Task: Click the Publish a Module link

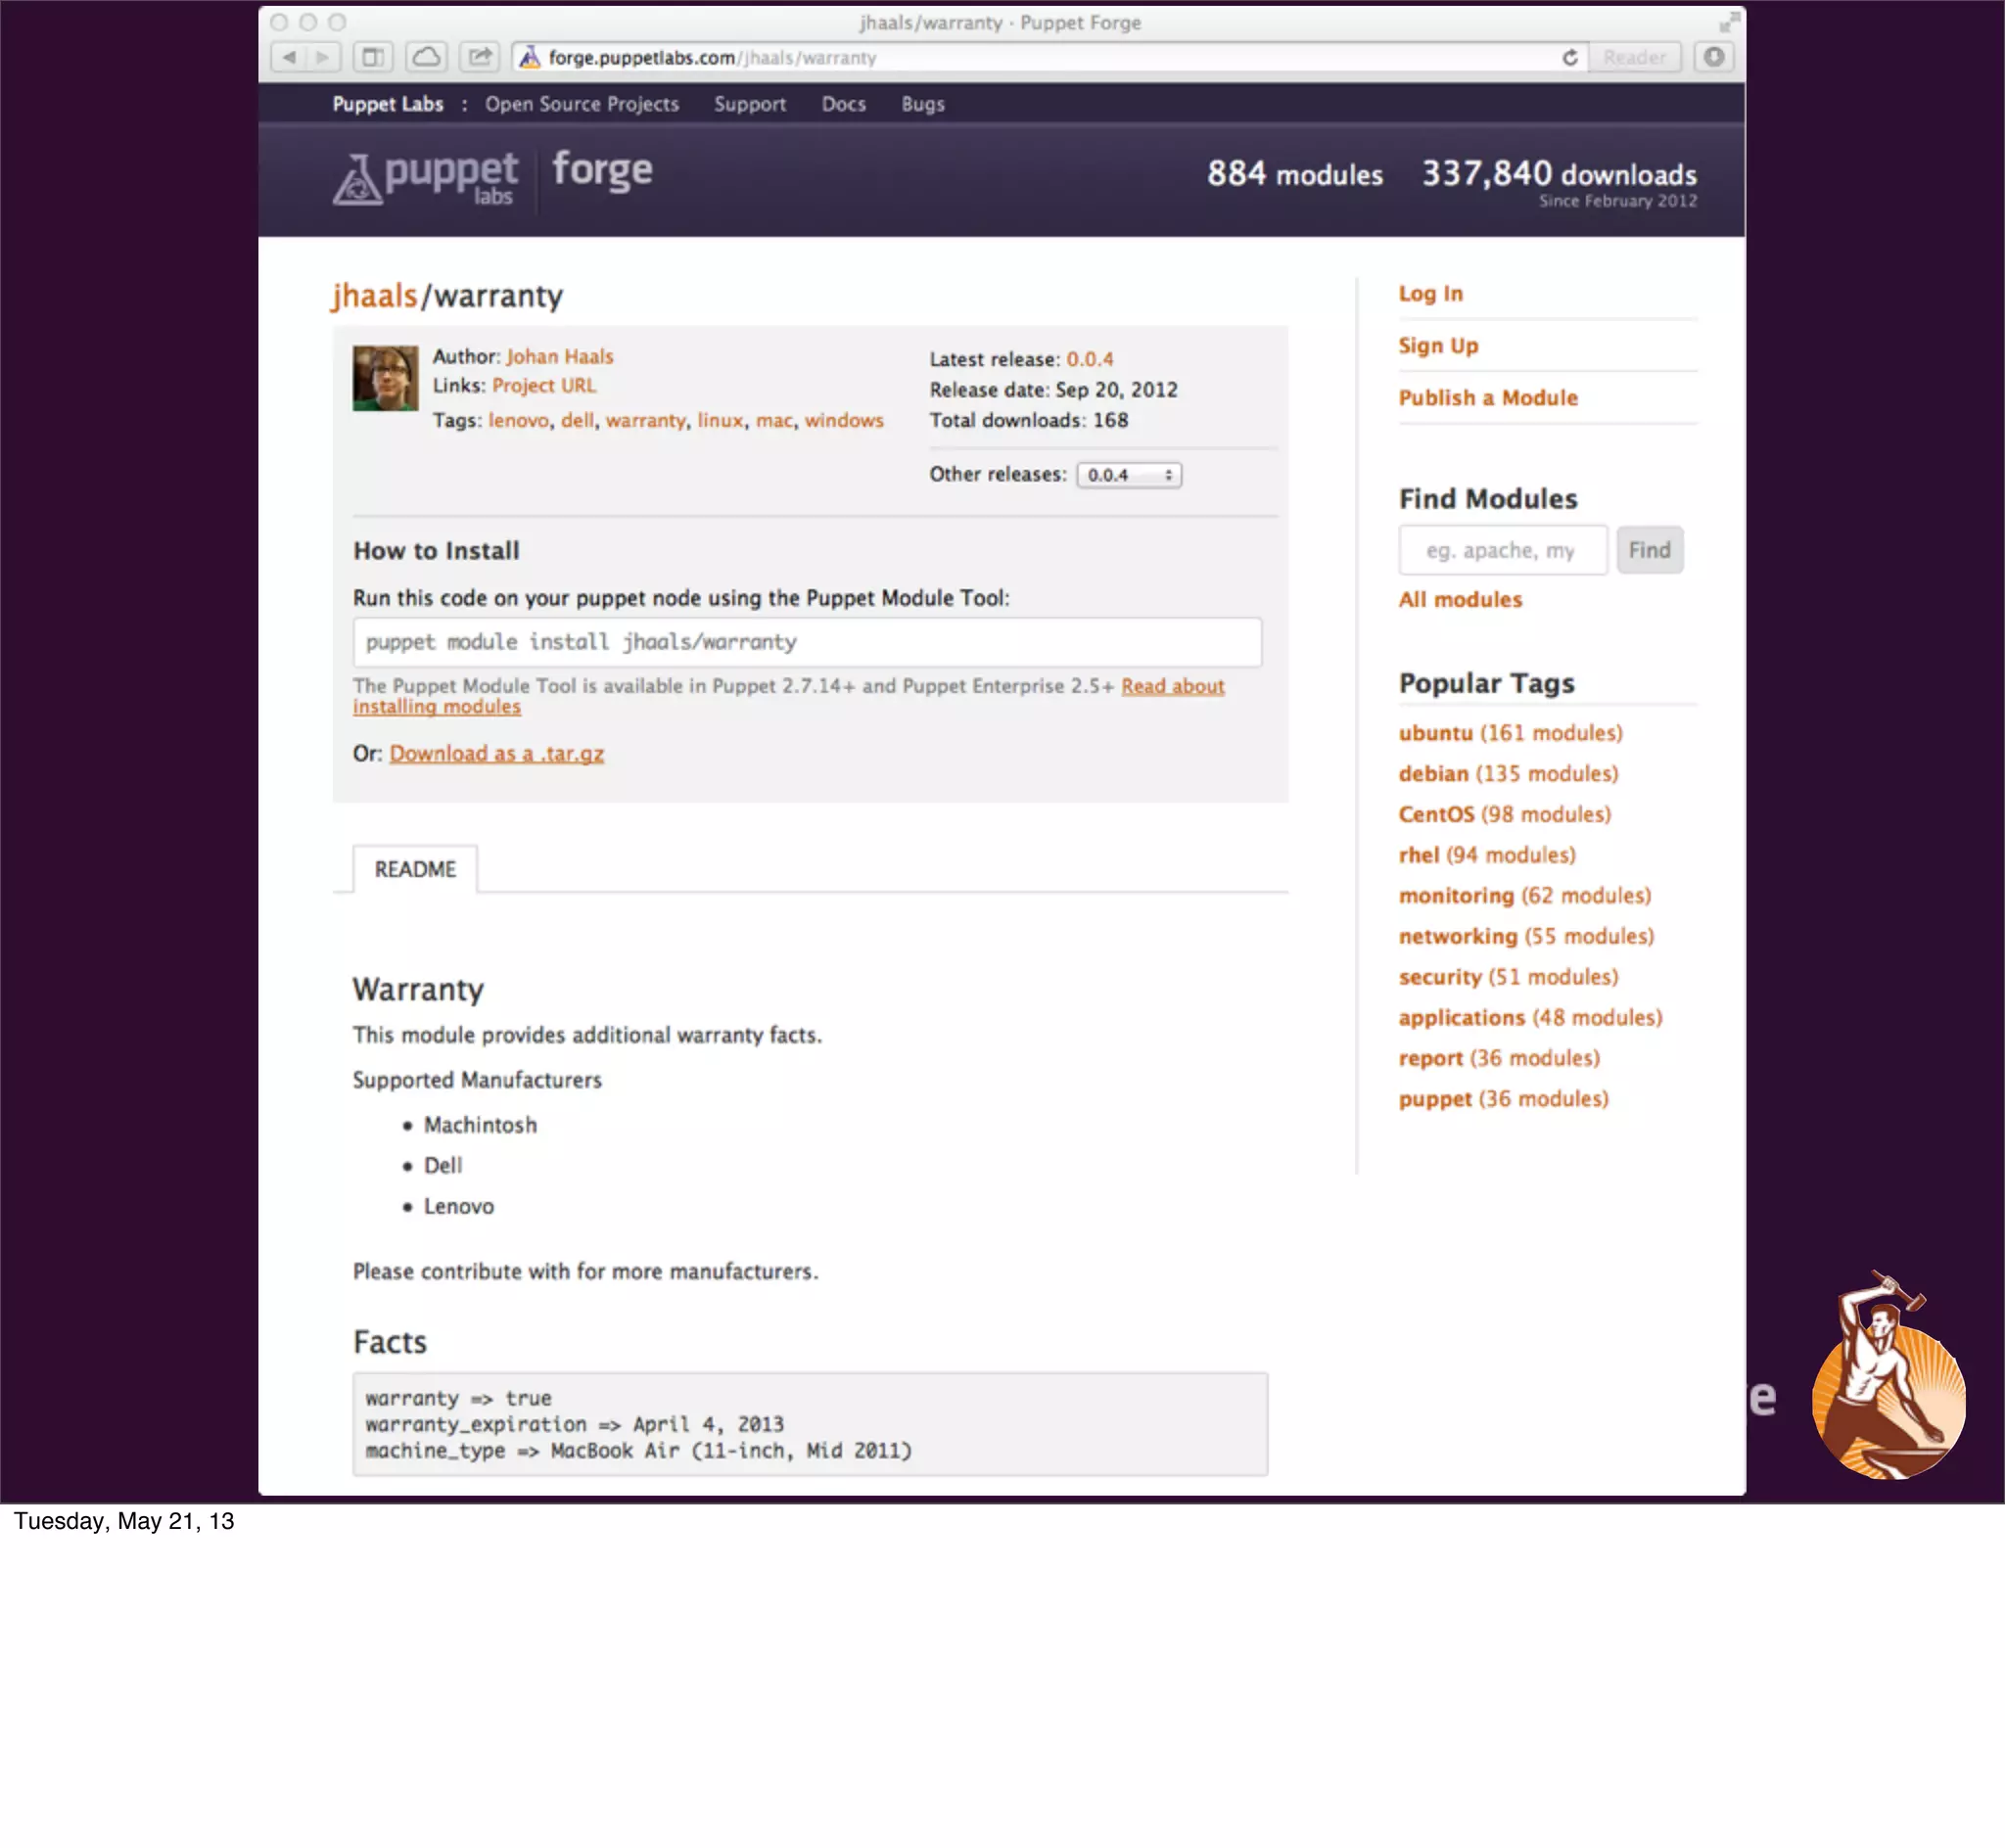Action: 1487,398
